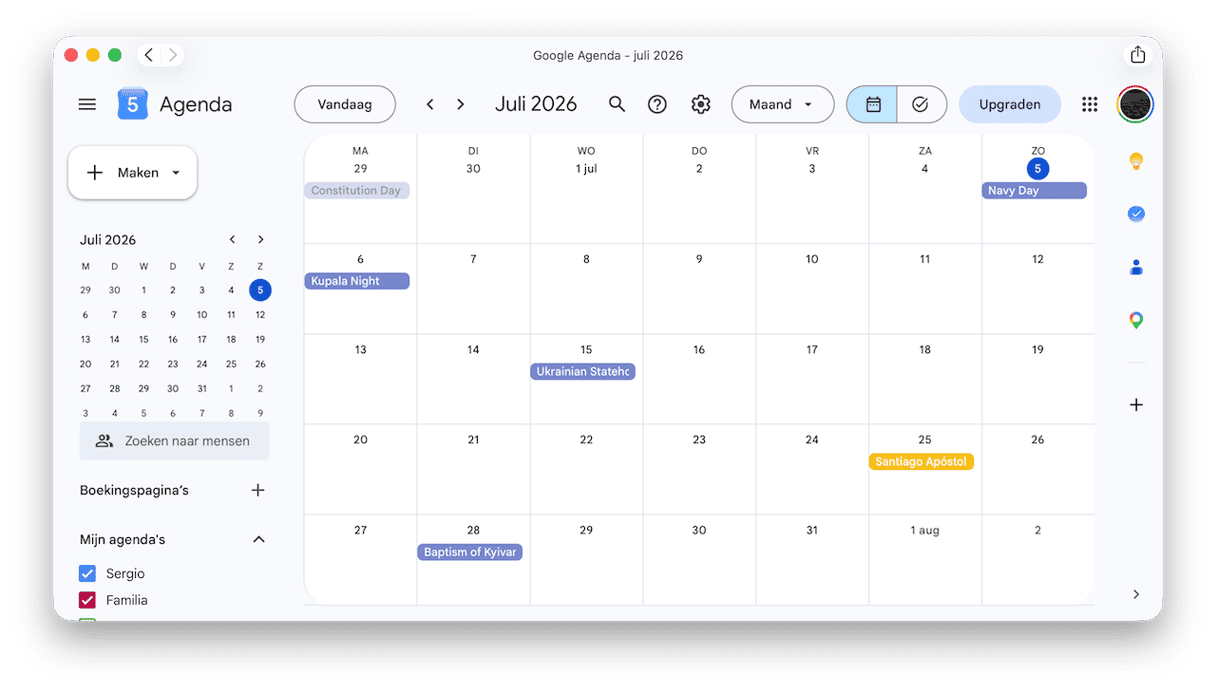This screenshot has width=1216, height=691.
Task: Click today's date 5 in month grid
Action: 1038,169
